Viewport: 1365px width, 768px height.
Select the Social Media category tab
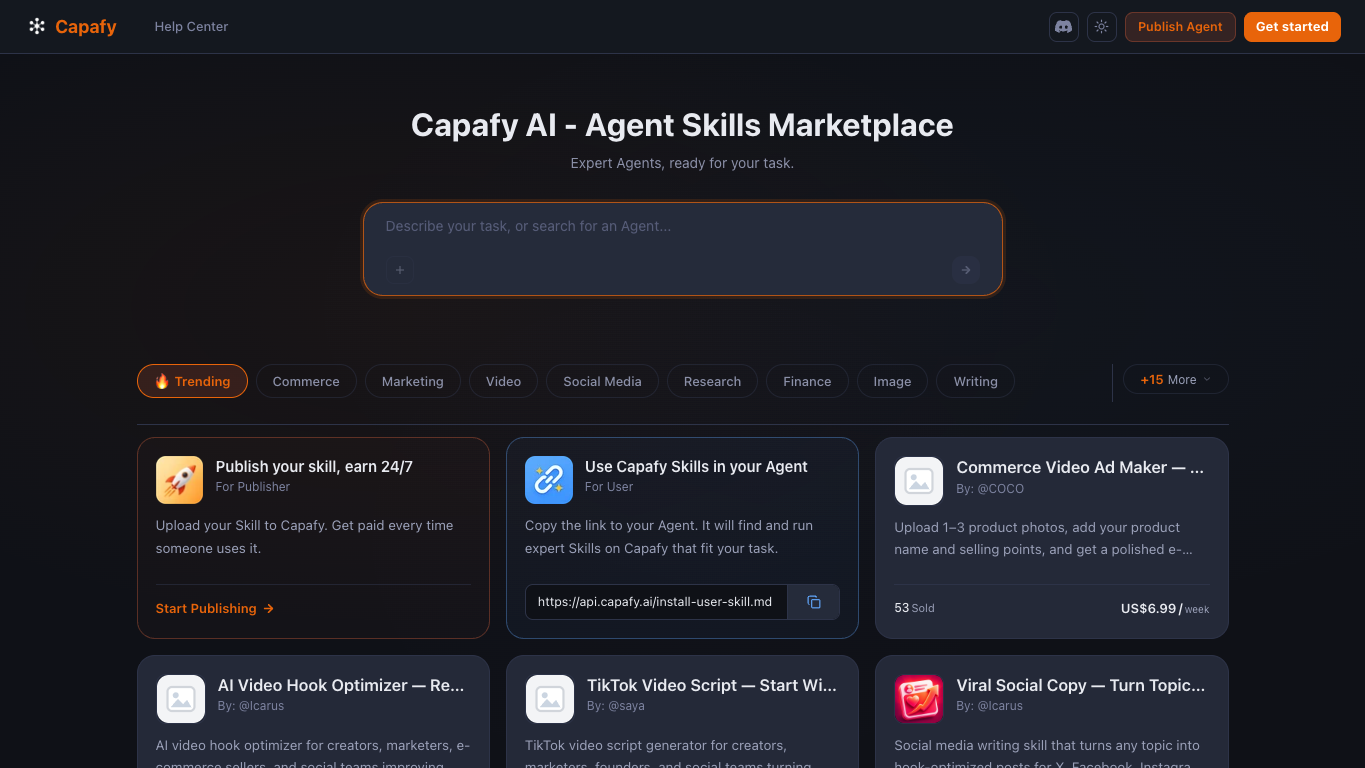pos(602,381)
